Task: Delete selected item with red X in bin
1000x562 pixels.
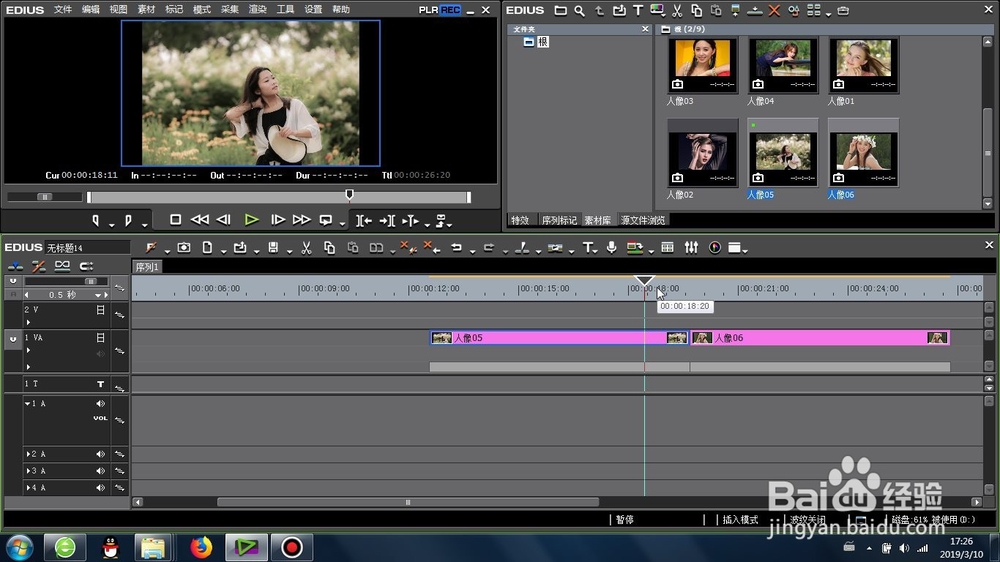Action: pos(774,11)
